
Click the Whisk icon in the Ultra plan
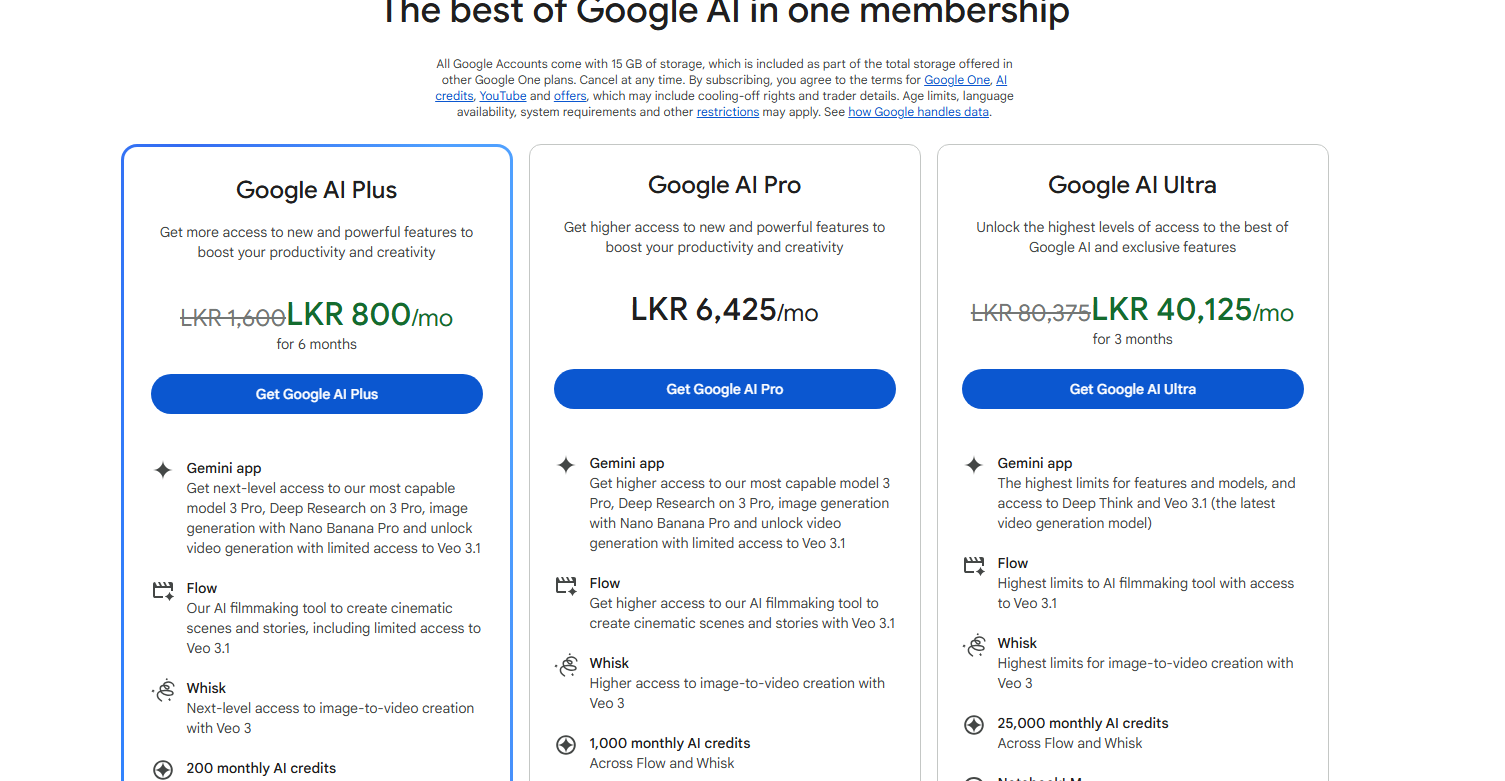pos(974,645)
